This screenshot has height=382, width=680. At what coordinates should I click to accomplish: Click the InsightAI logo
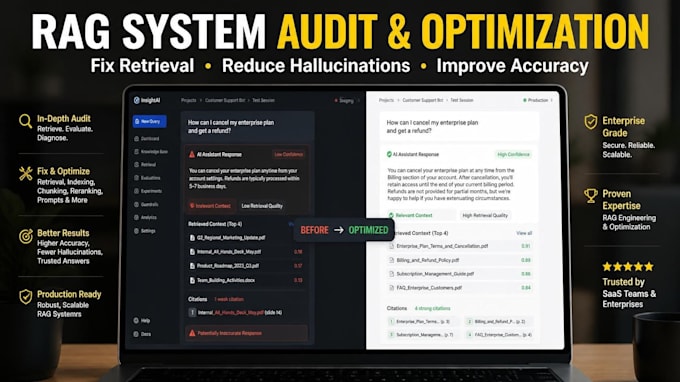click(147, 100)
